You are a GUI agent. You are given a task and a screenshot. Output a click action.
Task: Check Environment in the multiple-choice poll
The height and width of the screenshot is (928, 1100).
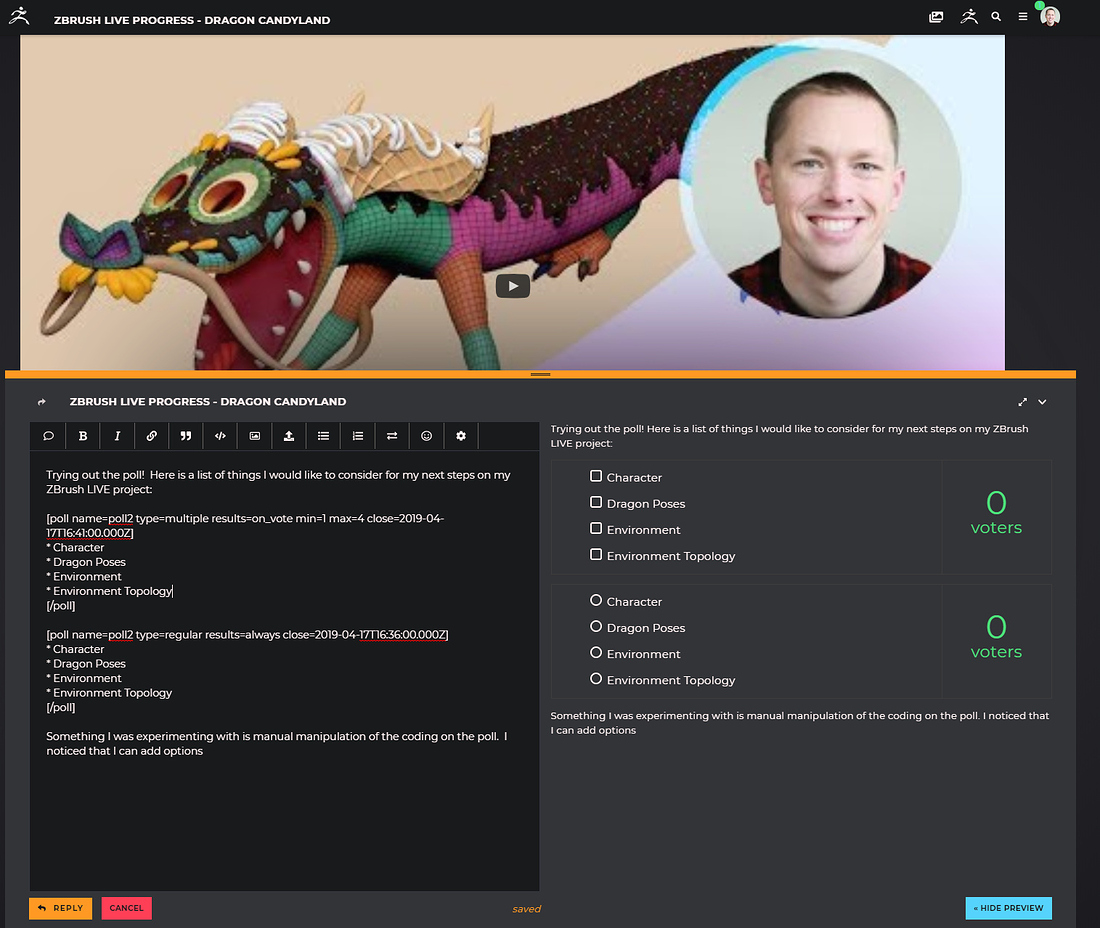[x=596, y=528]
